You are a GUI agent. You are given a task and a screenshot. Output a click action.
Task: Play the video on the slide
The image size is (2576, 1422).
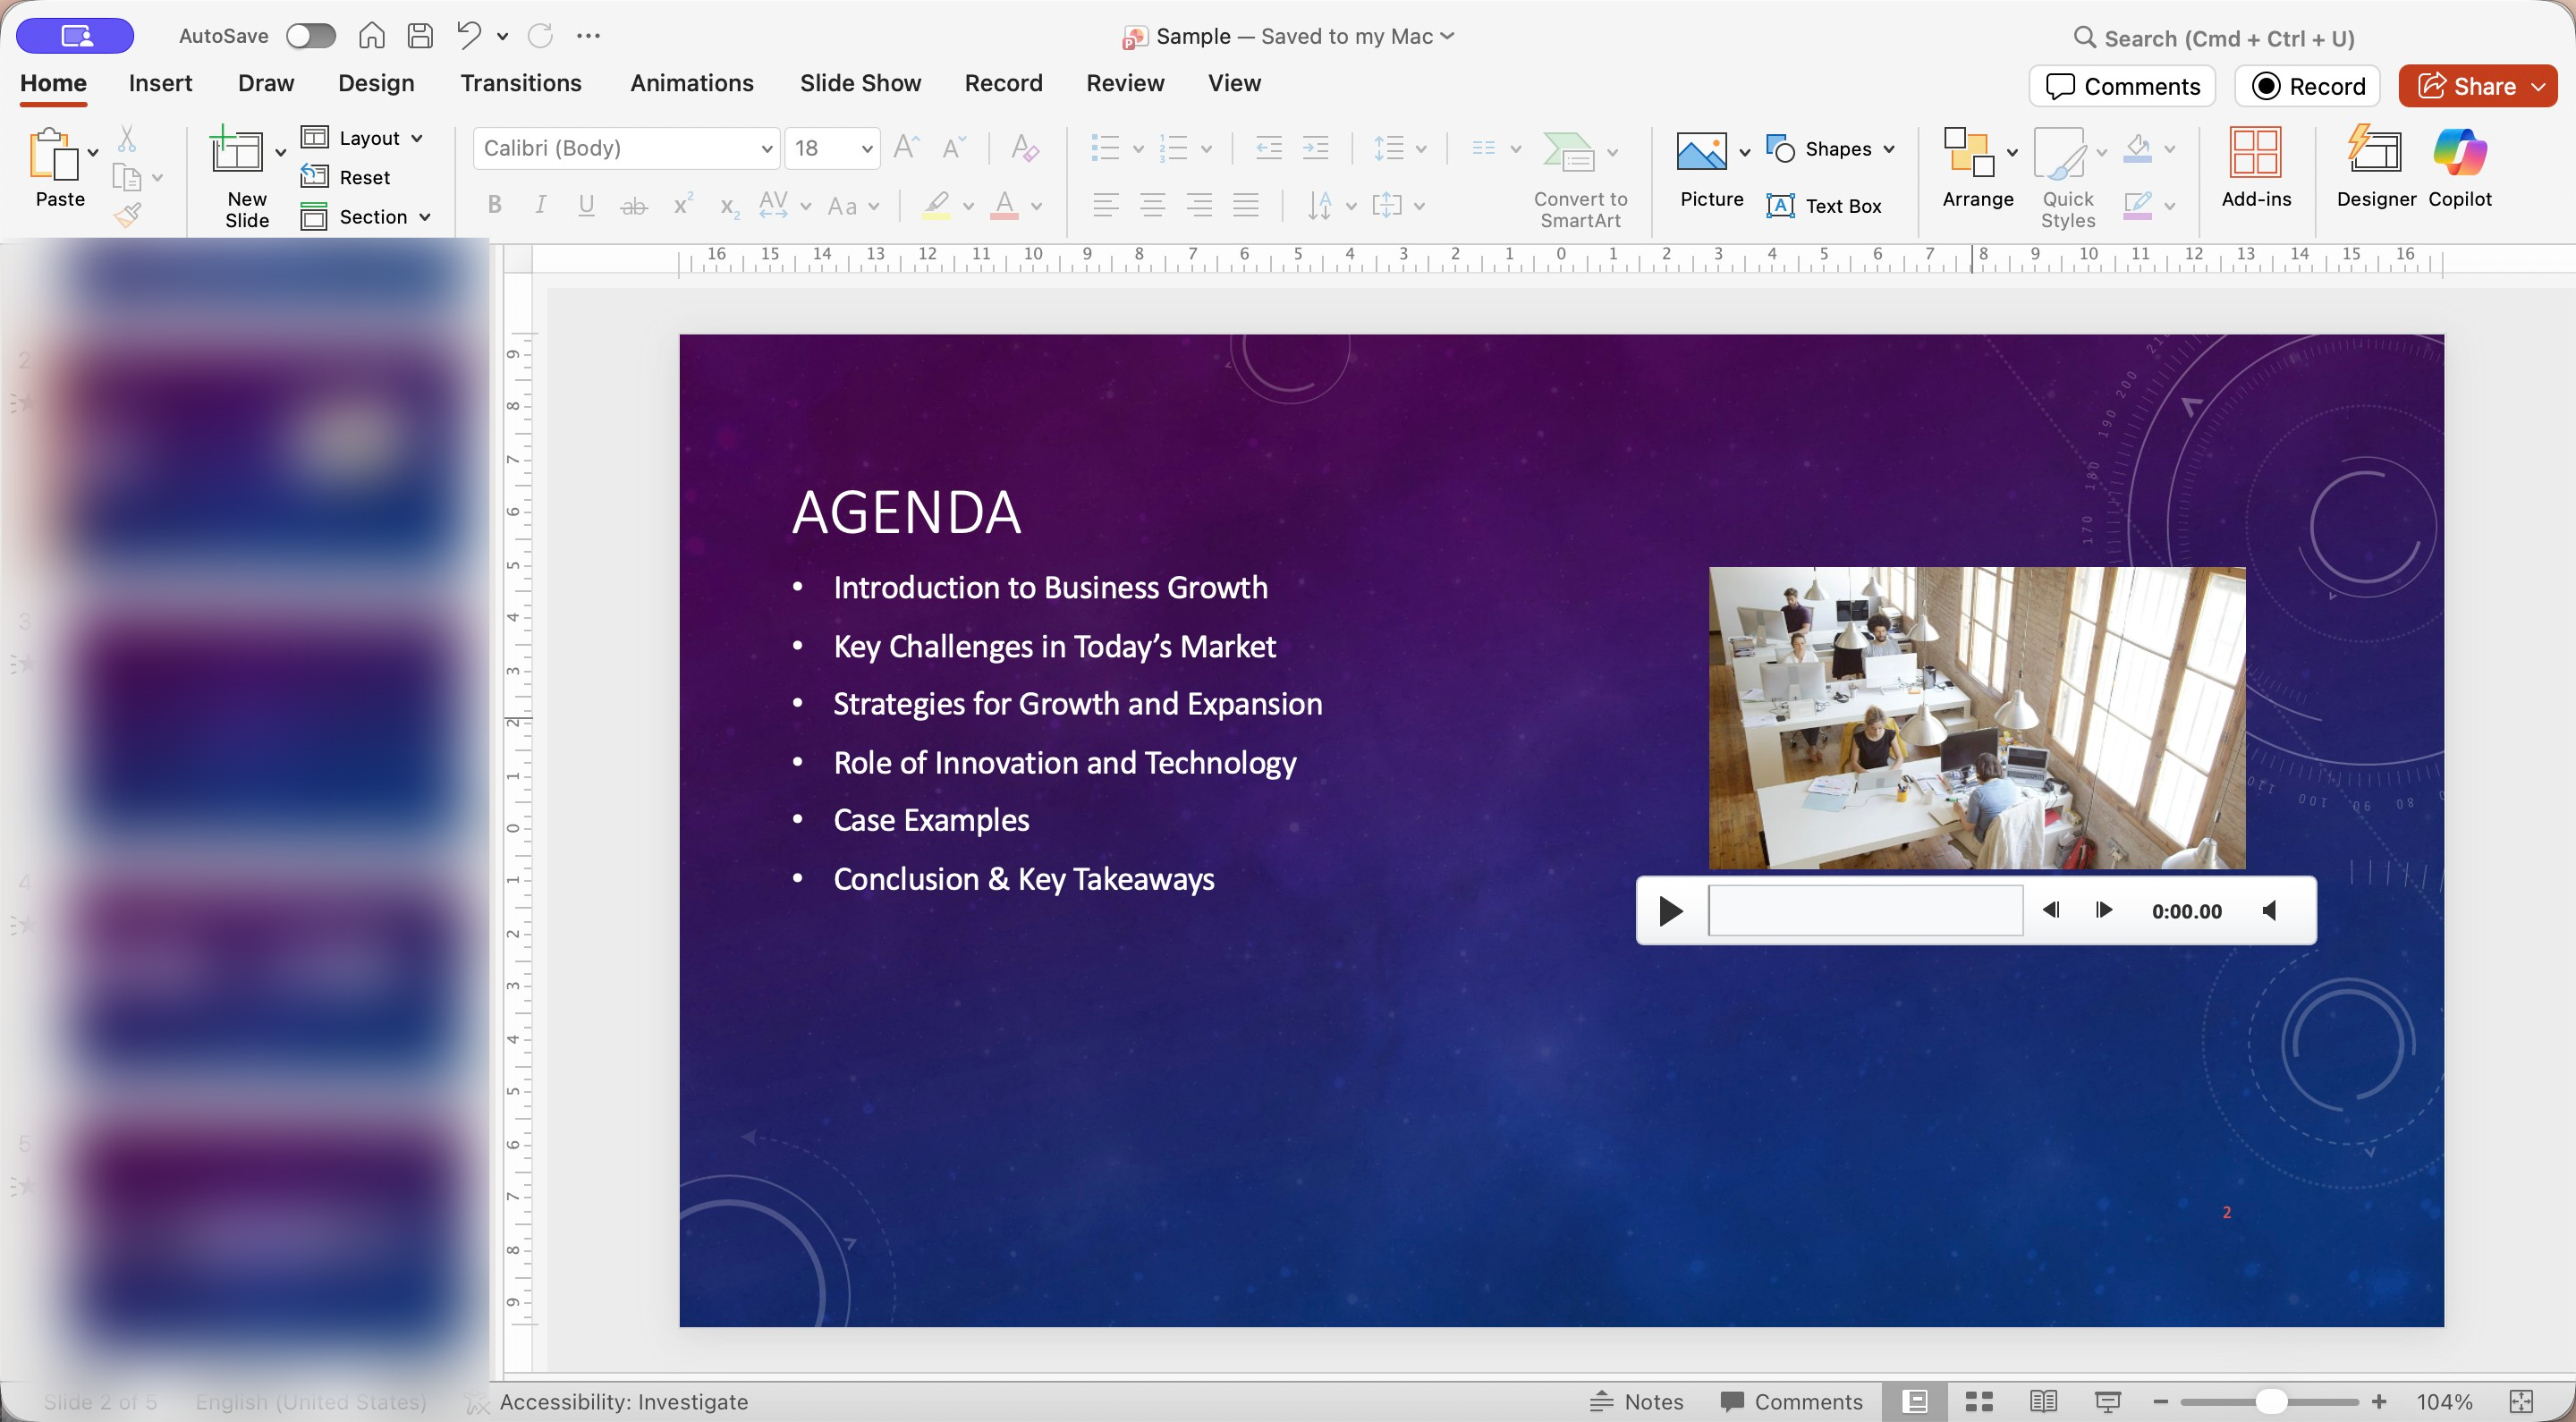point(1670,910)
